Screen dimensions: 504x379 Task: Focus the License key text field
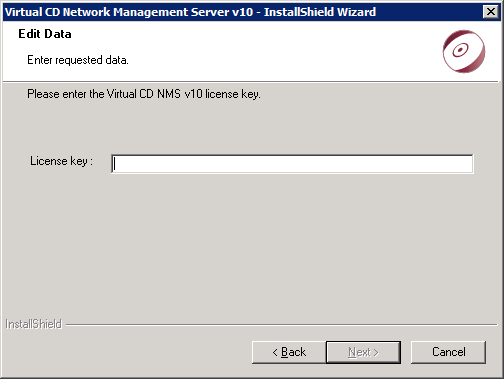tap(292, 164)
